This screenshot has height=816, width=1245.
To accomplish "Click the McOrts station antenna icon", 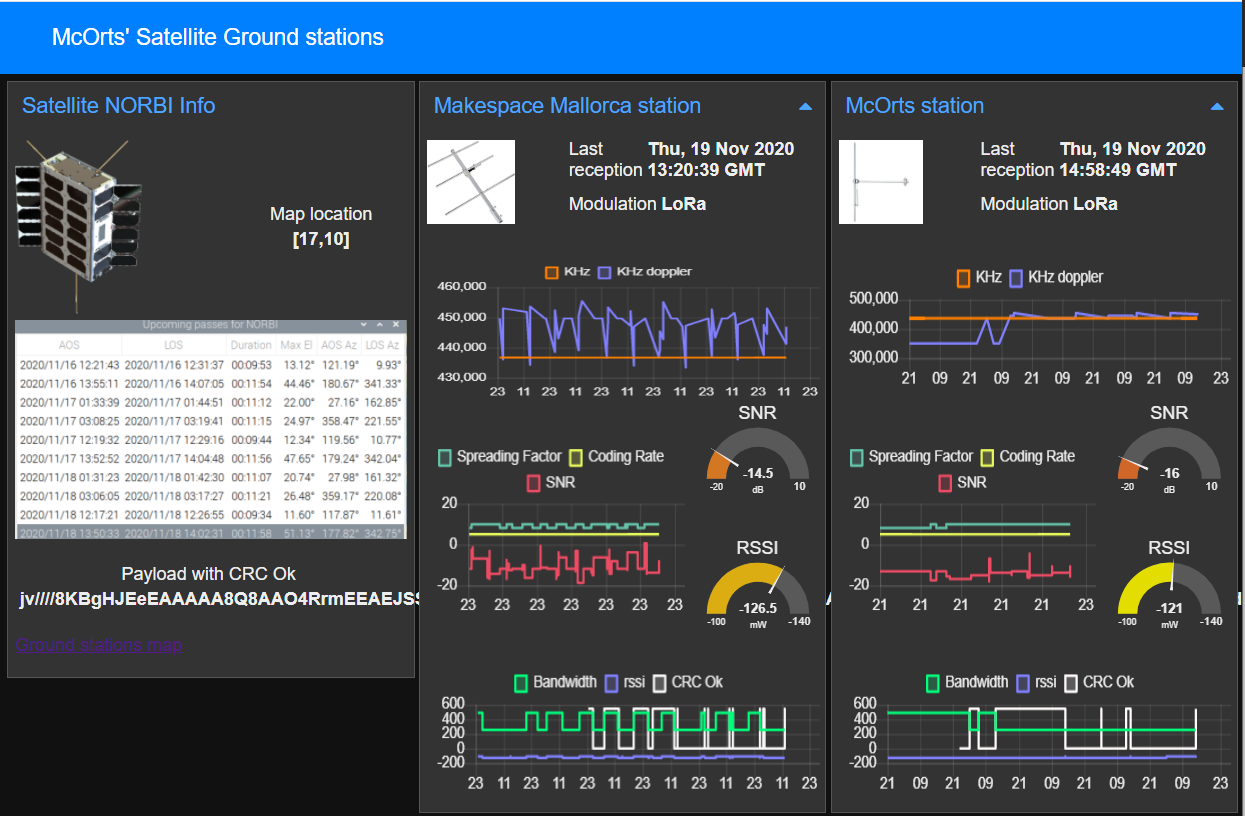I will coord(880,181).
